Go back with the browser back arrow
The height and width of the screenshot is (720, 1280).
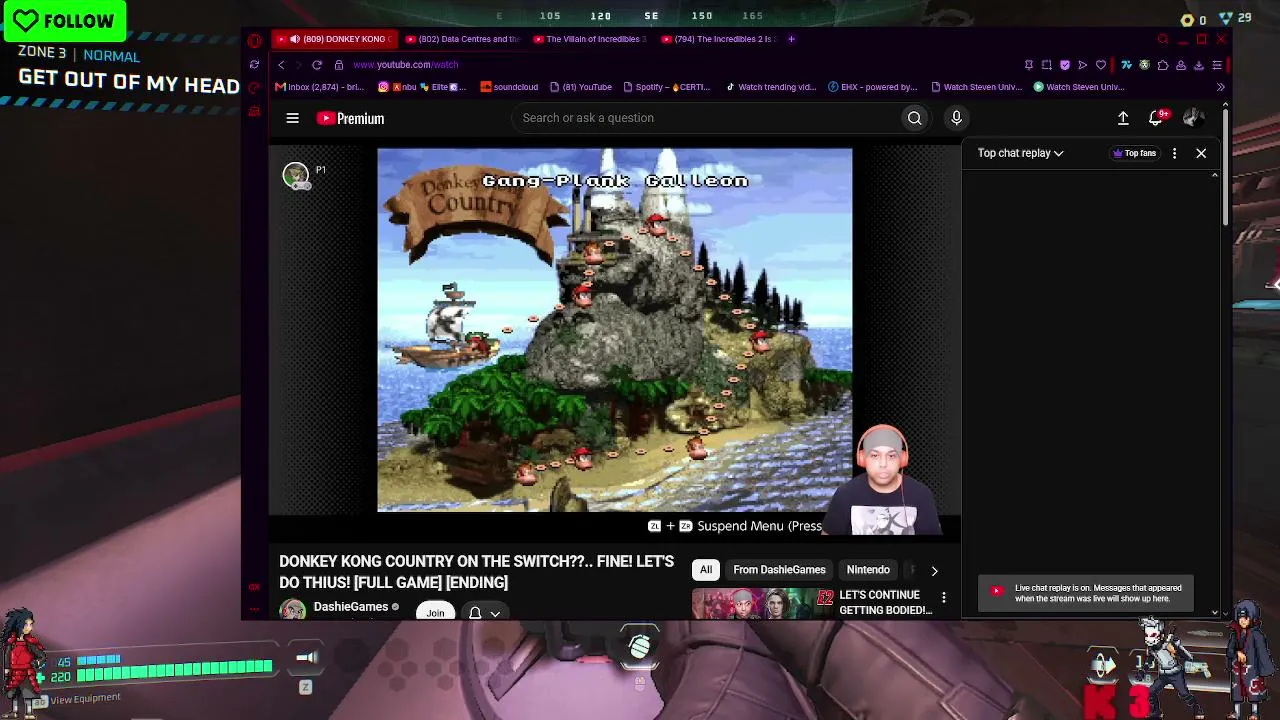point(281,65)
